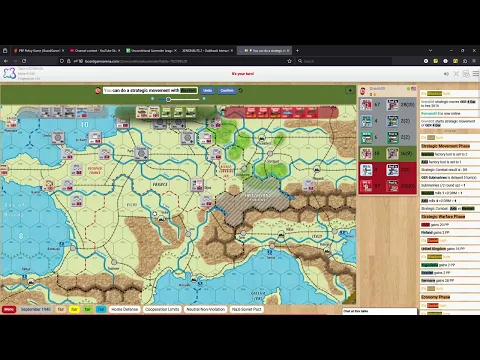Click the September 1940 date label
This screenshot has height=360, width=480.
coord(36,309)
